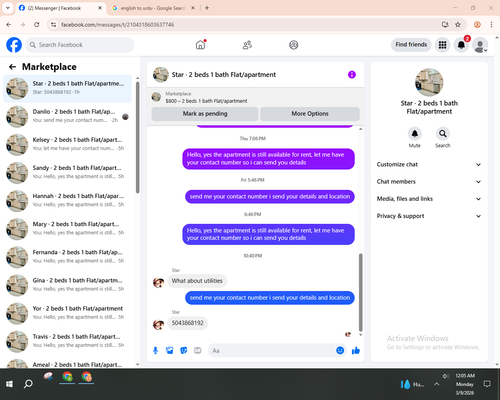Expand Media, files and links section
This screenshot has width=500, height=400.
pos(429,199)
